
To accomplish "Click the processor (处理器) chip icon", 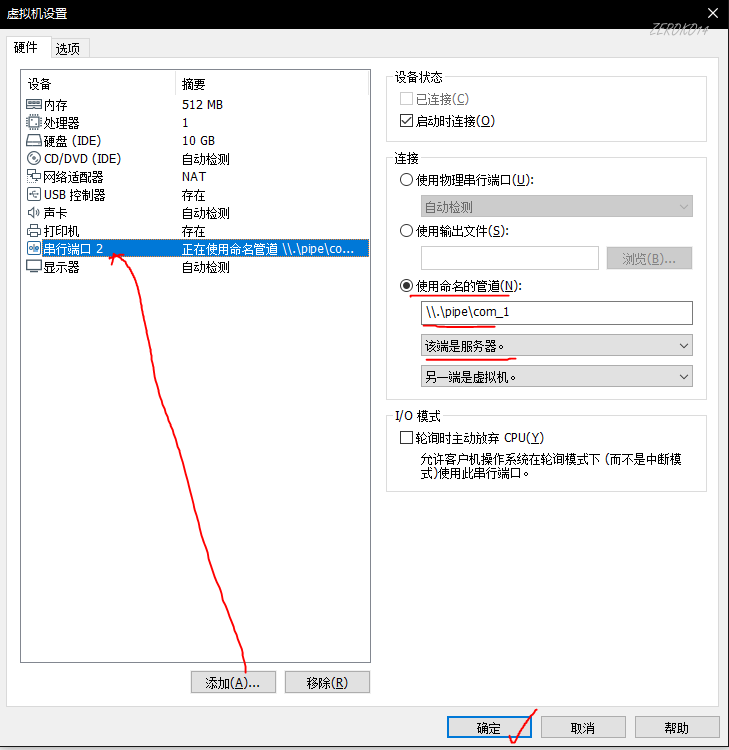I will [33, 122].
